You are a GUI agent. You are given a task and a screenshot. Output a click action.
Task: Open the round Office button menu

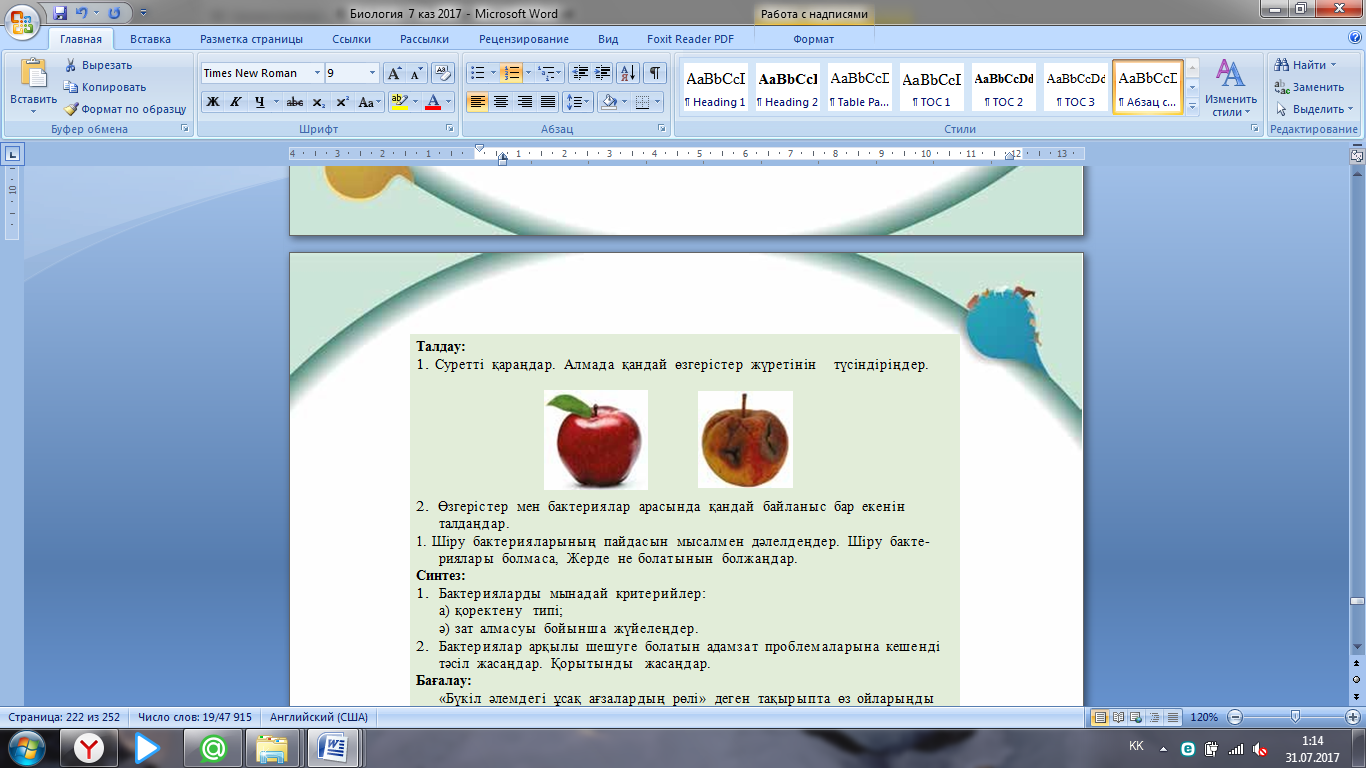22,22
